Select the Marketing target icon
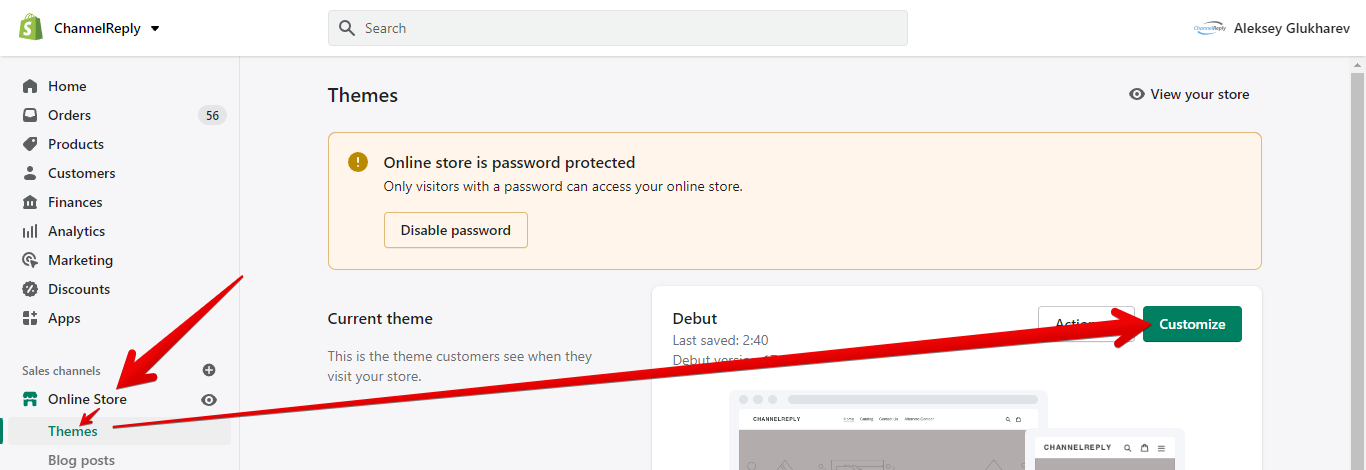 (30, 260)
